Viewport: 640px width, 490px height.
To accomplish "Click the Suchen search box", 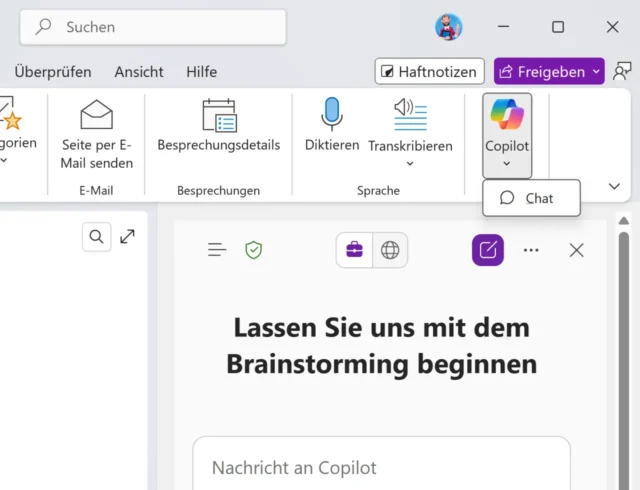I will 153,27.
